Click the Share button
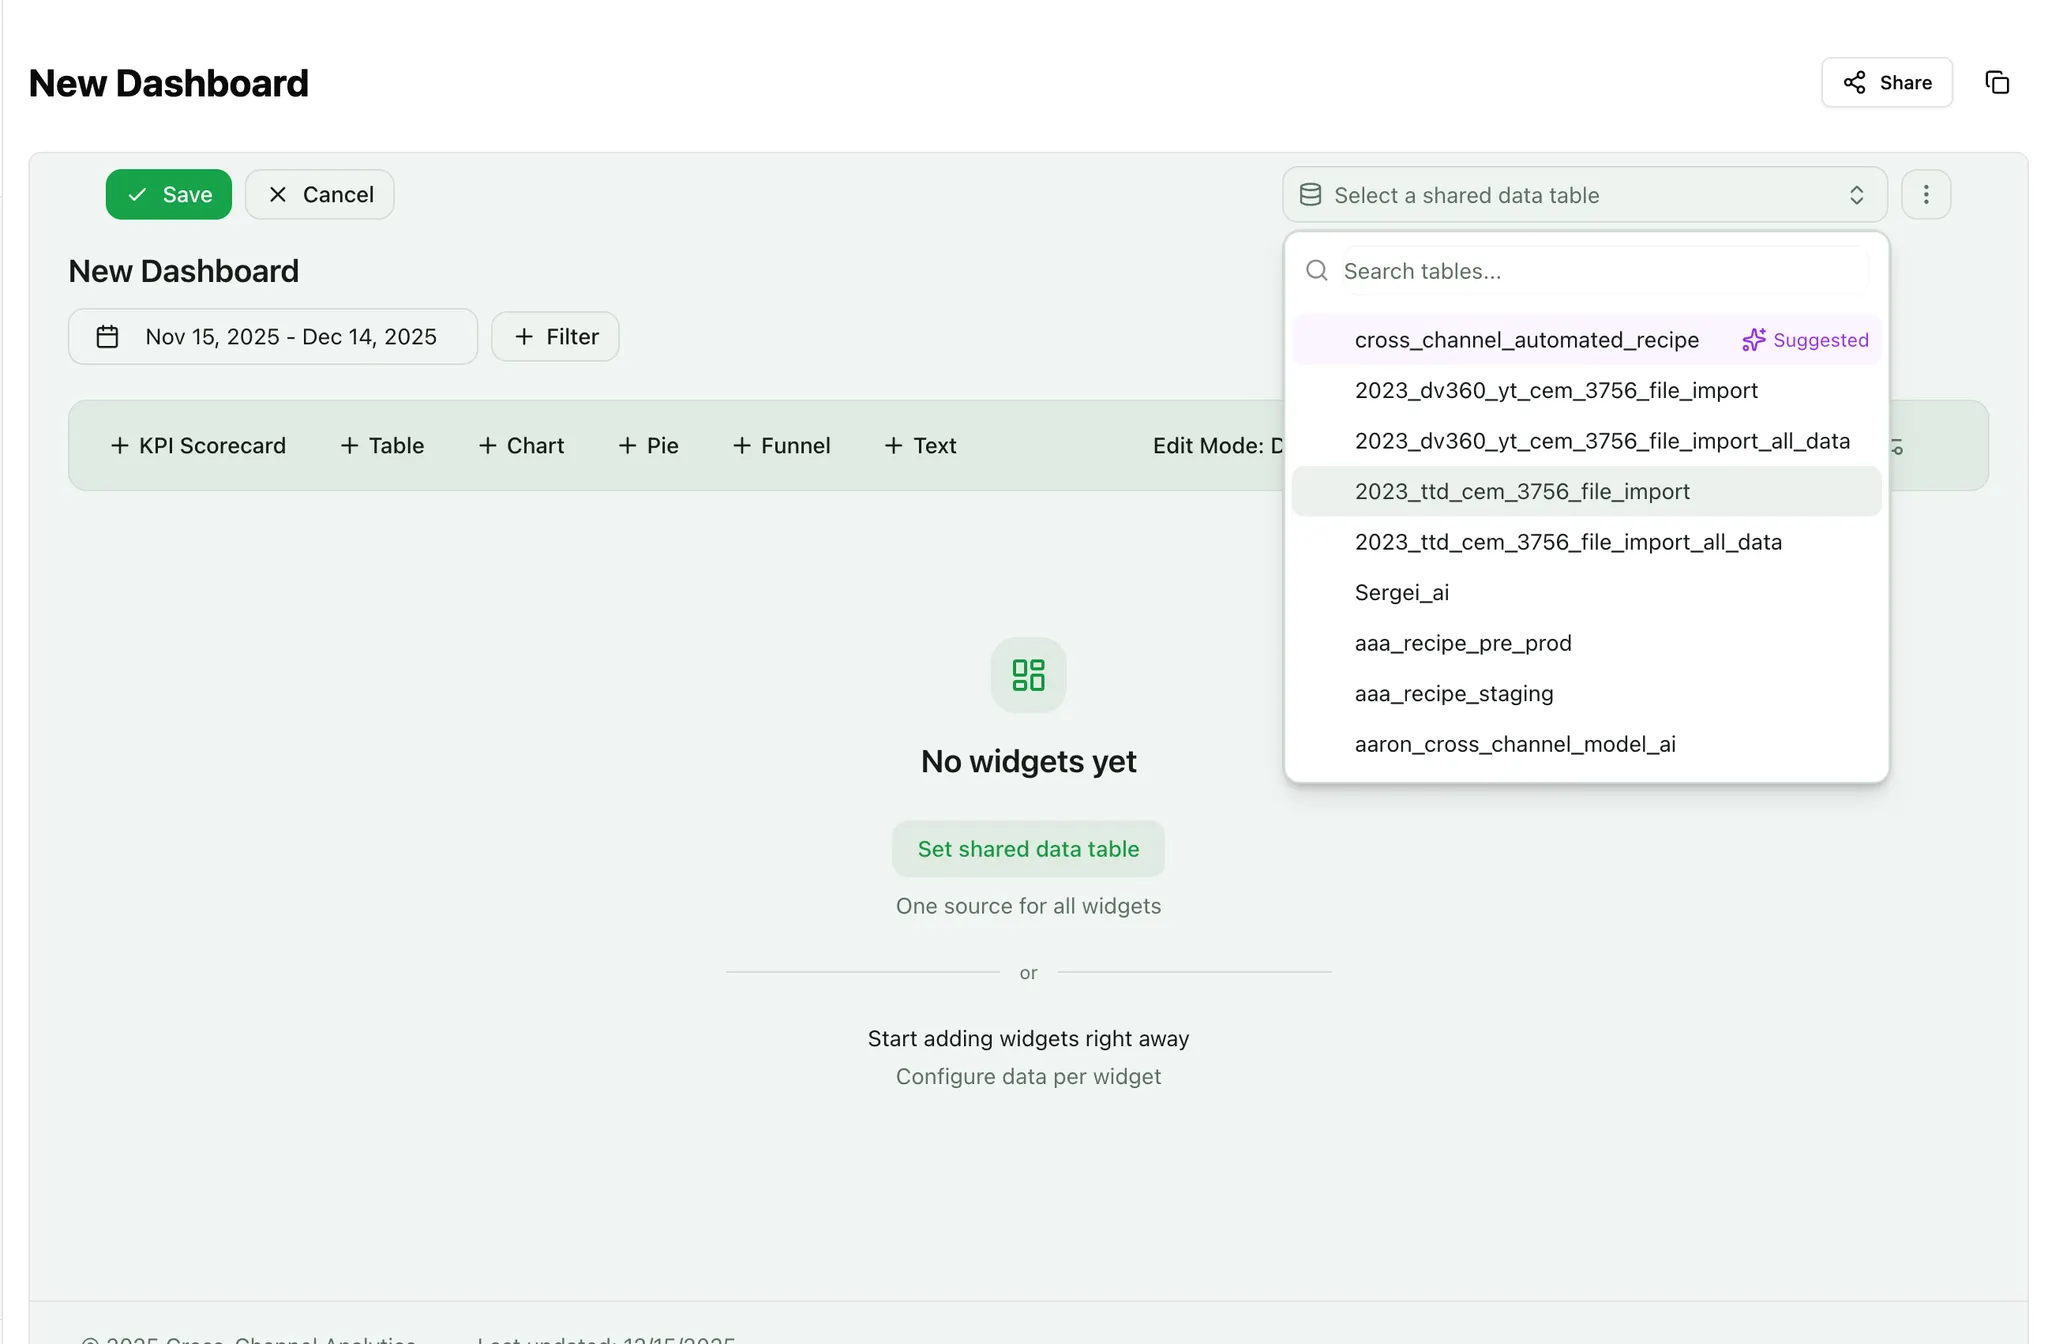Image resolution: width=2048 pixels, height=1344 pixels. (1886, 83)
